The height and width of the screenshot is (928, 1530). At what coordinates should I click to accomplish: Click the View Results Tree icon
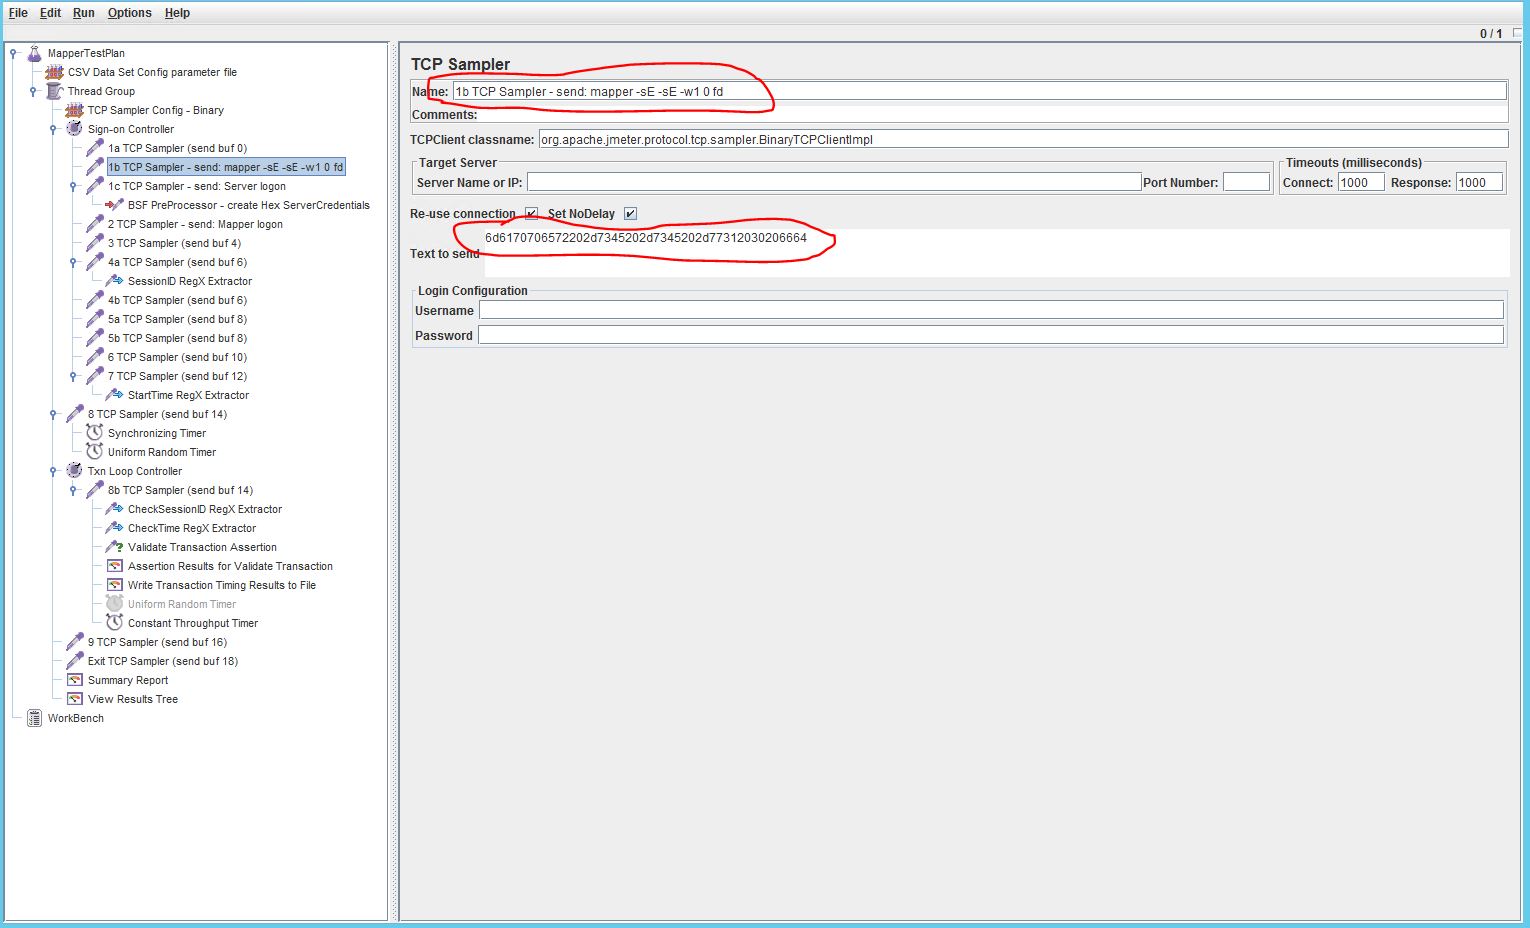coord(75,699)
